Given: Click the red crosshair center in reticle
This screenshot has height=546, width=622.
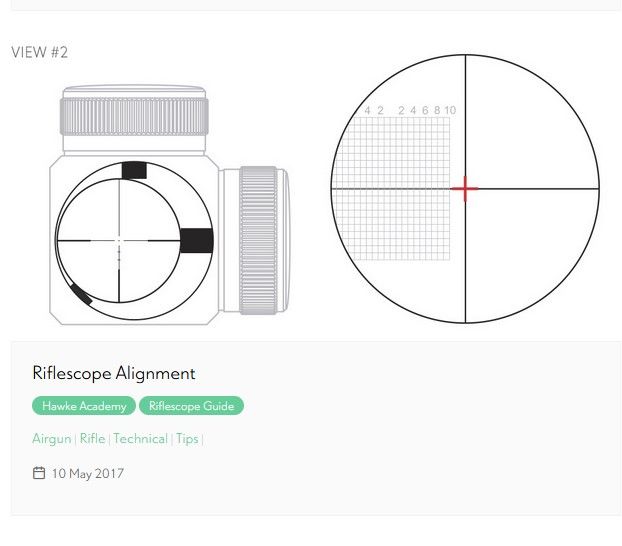Looking at the screenshot, I should 465,188.
